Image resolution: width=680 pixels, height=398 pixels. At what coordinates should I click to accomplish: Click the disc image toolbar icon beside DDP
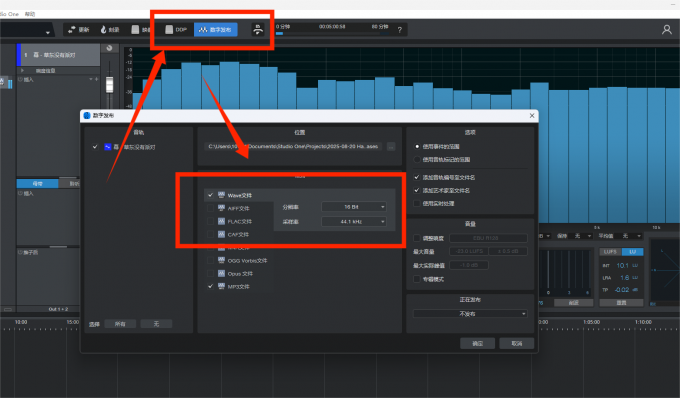coord(135,29)
